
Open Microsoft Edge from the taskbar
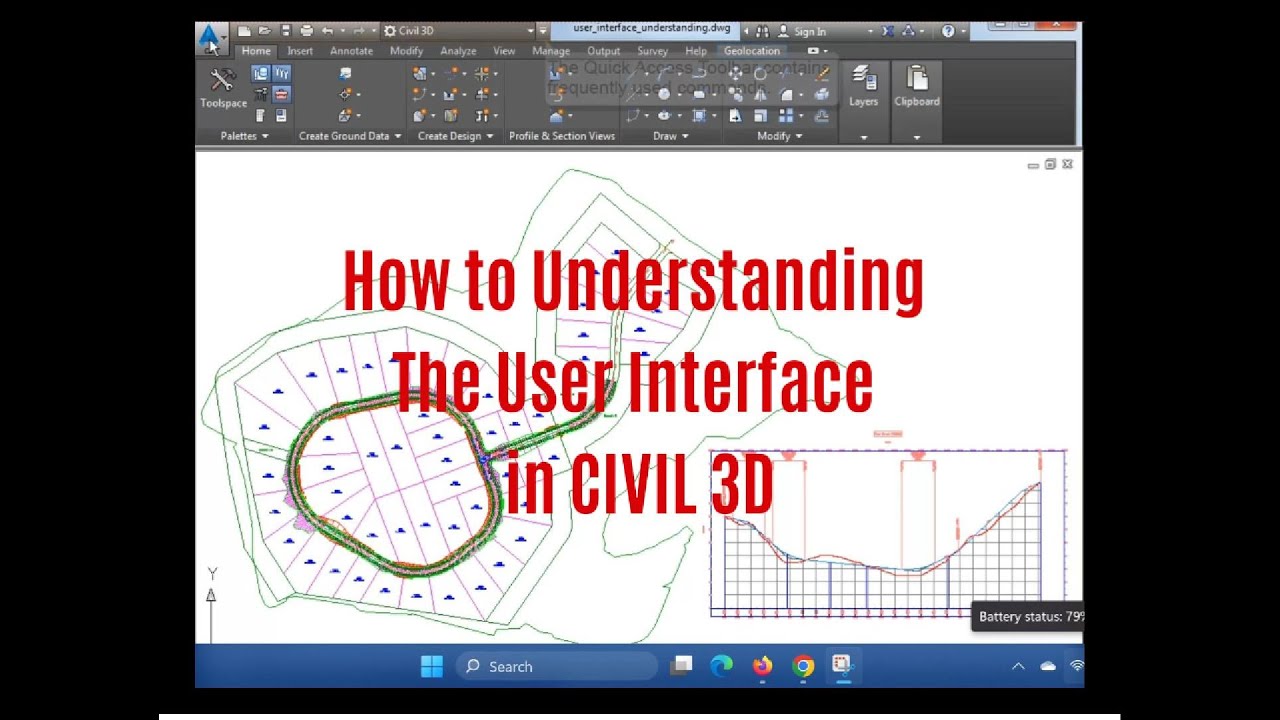tap(721, 666)
